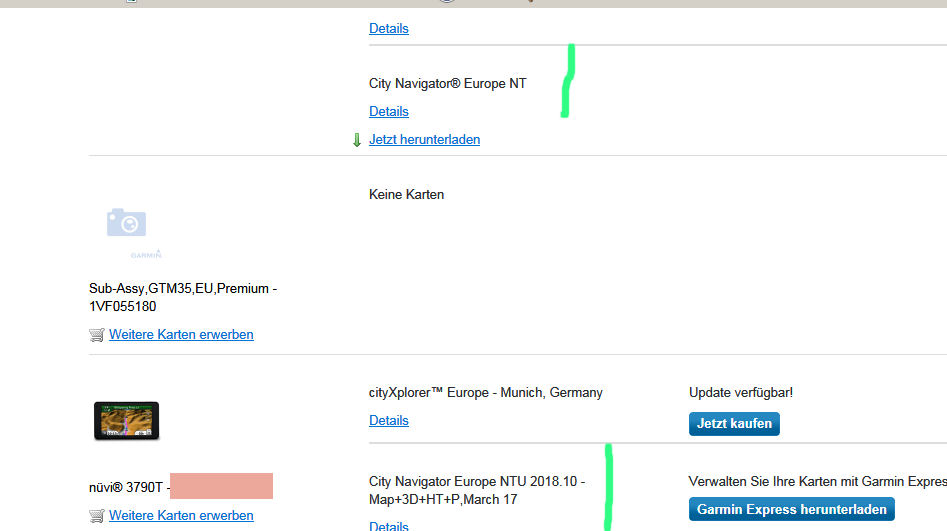This screenshot has width=947, height=531.
Task: Open Details under City Navigator Europe NTU 2018.10
Action: click(x=388, y=526)
